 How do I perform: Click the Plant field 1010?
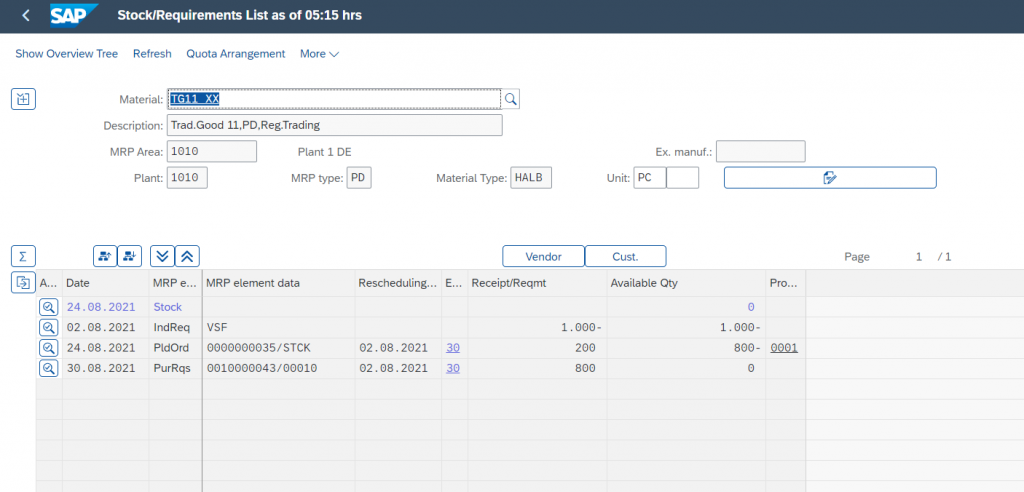point(187,177)
